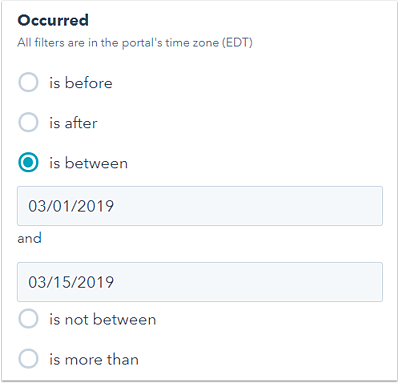This screenshot has height=383, width=399.
Task: Click the 'Occurred' filter heading
Action: click(53, 20)
